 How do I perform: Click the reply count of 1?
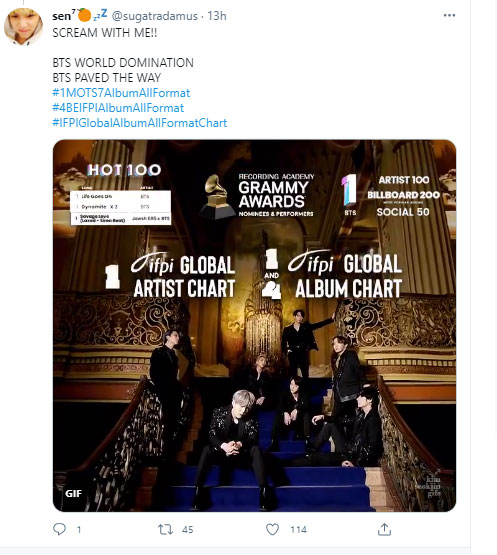(x=79, y=530)
